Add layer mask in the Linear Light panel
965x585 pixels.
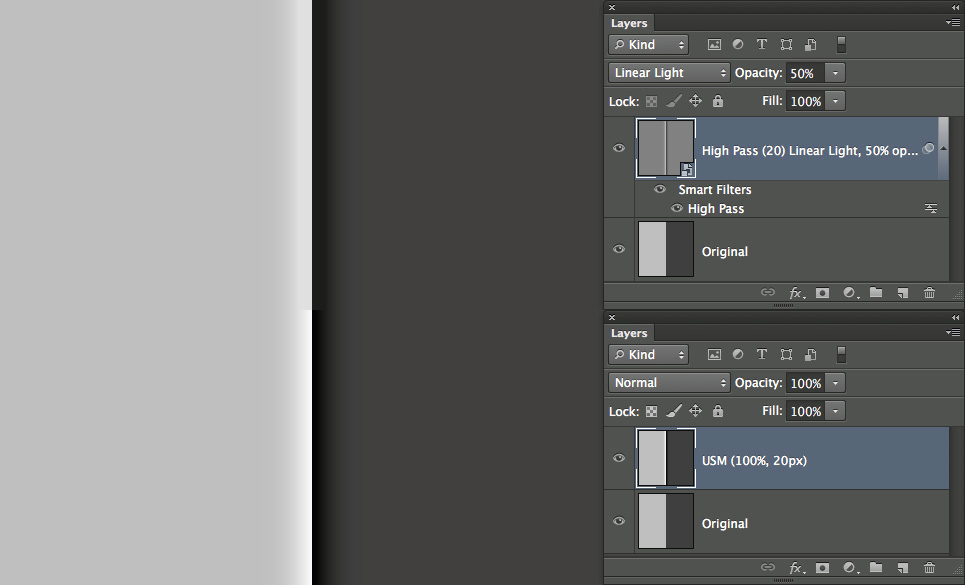(x=822, y=293)
